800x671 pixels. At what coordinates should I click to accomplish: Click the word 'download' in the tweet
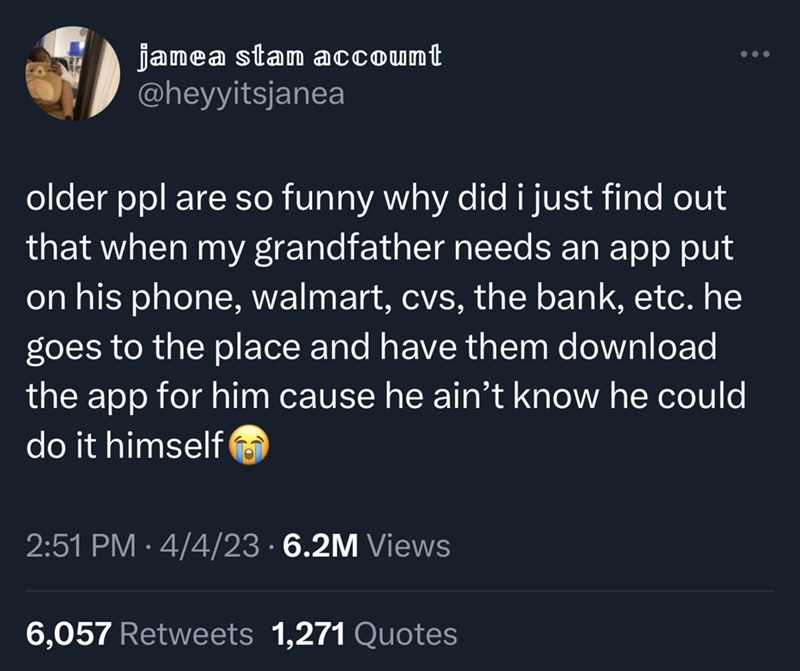pos(628,348)
